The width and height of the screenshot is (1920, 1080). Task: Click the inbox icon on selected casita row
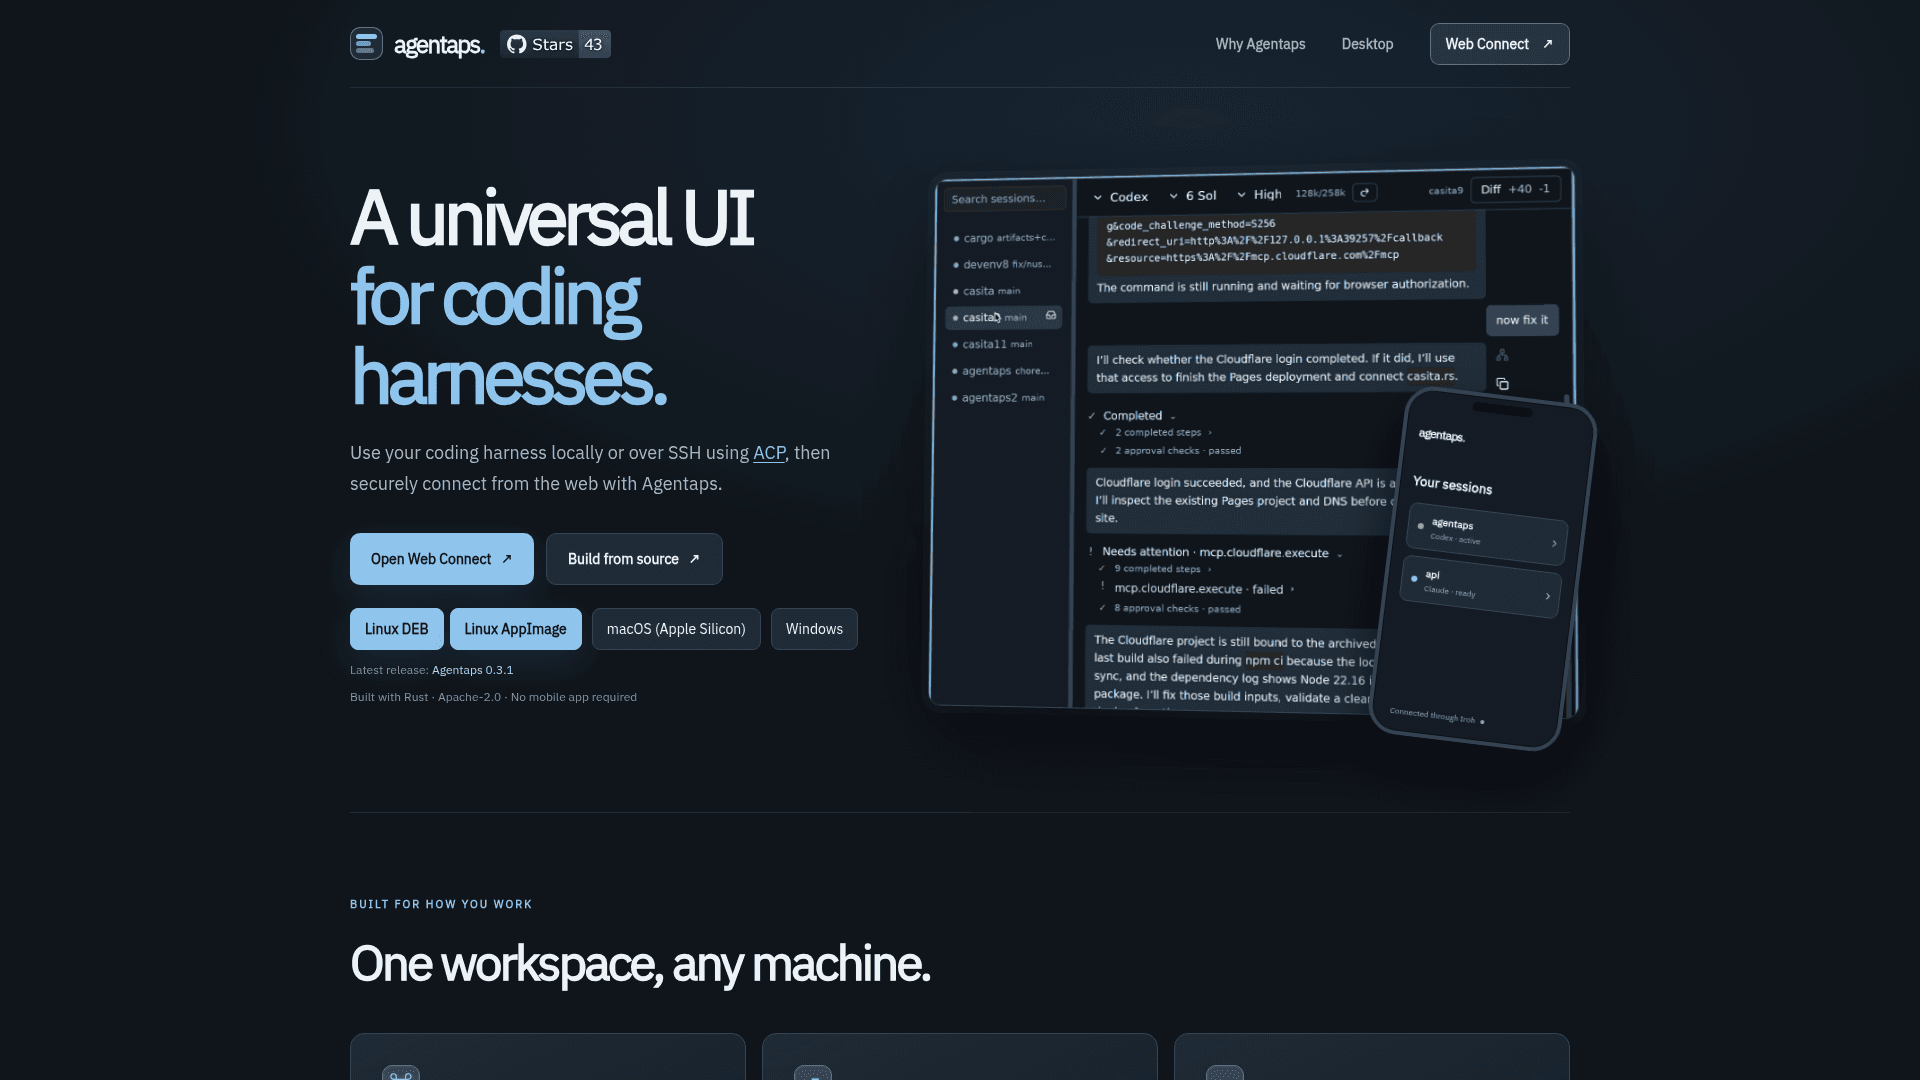coord(1051,316)
